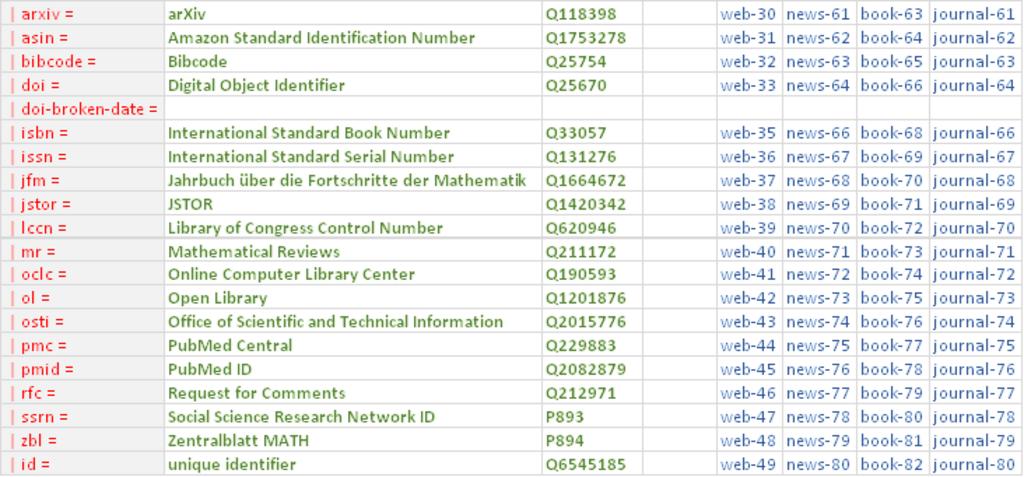1024x477 pixels.
Task: Click the Bibcode description text
Action: 197,62
